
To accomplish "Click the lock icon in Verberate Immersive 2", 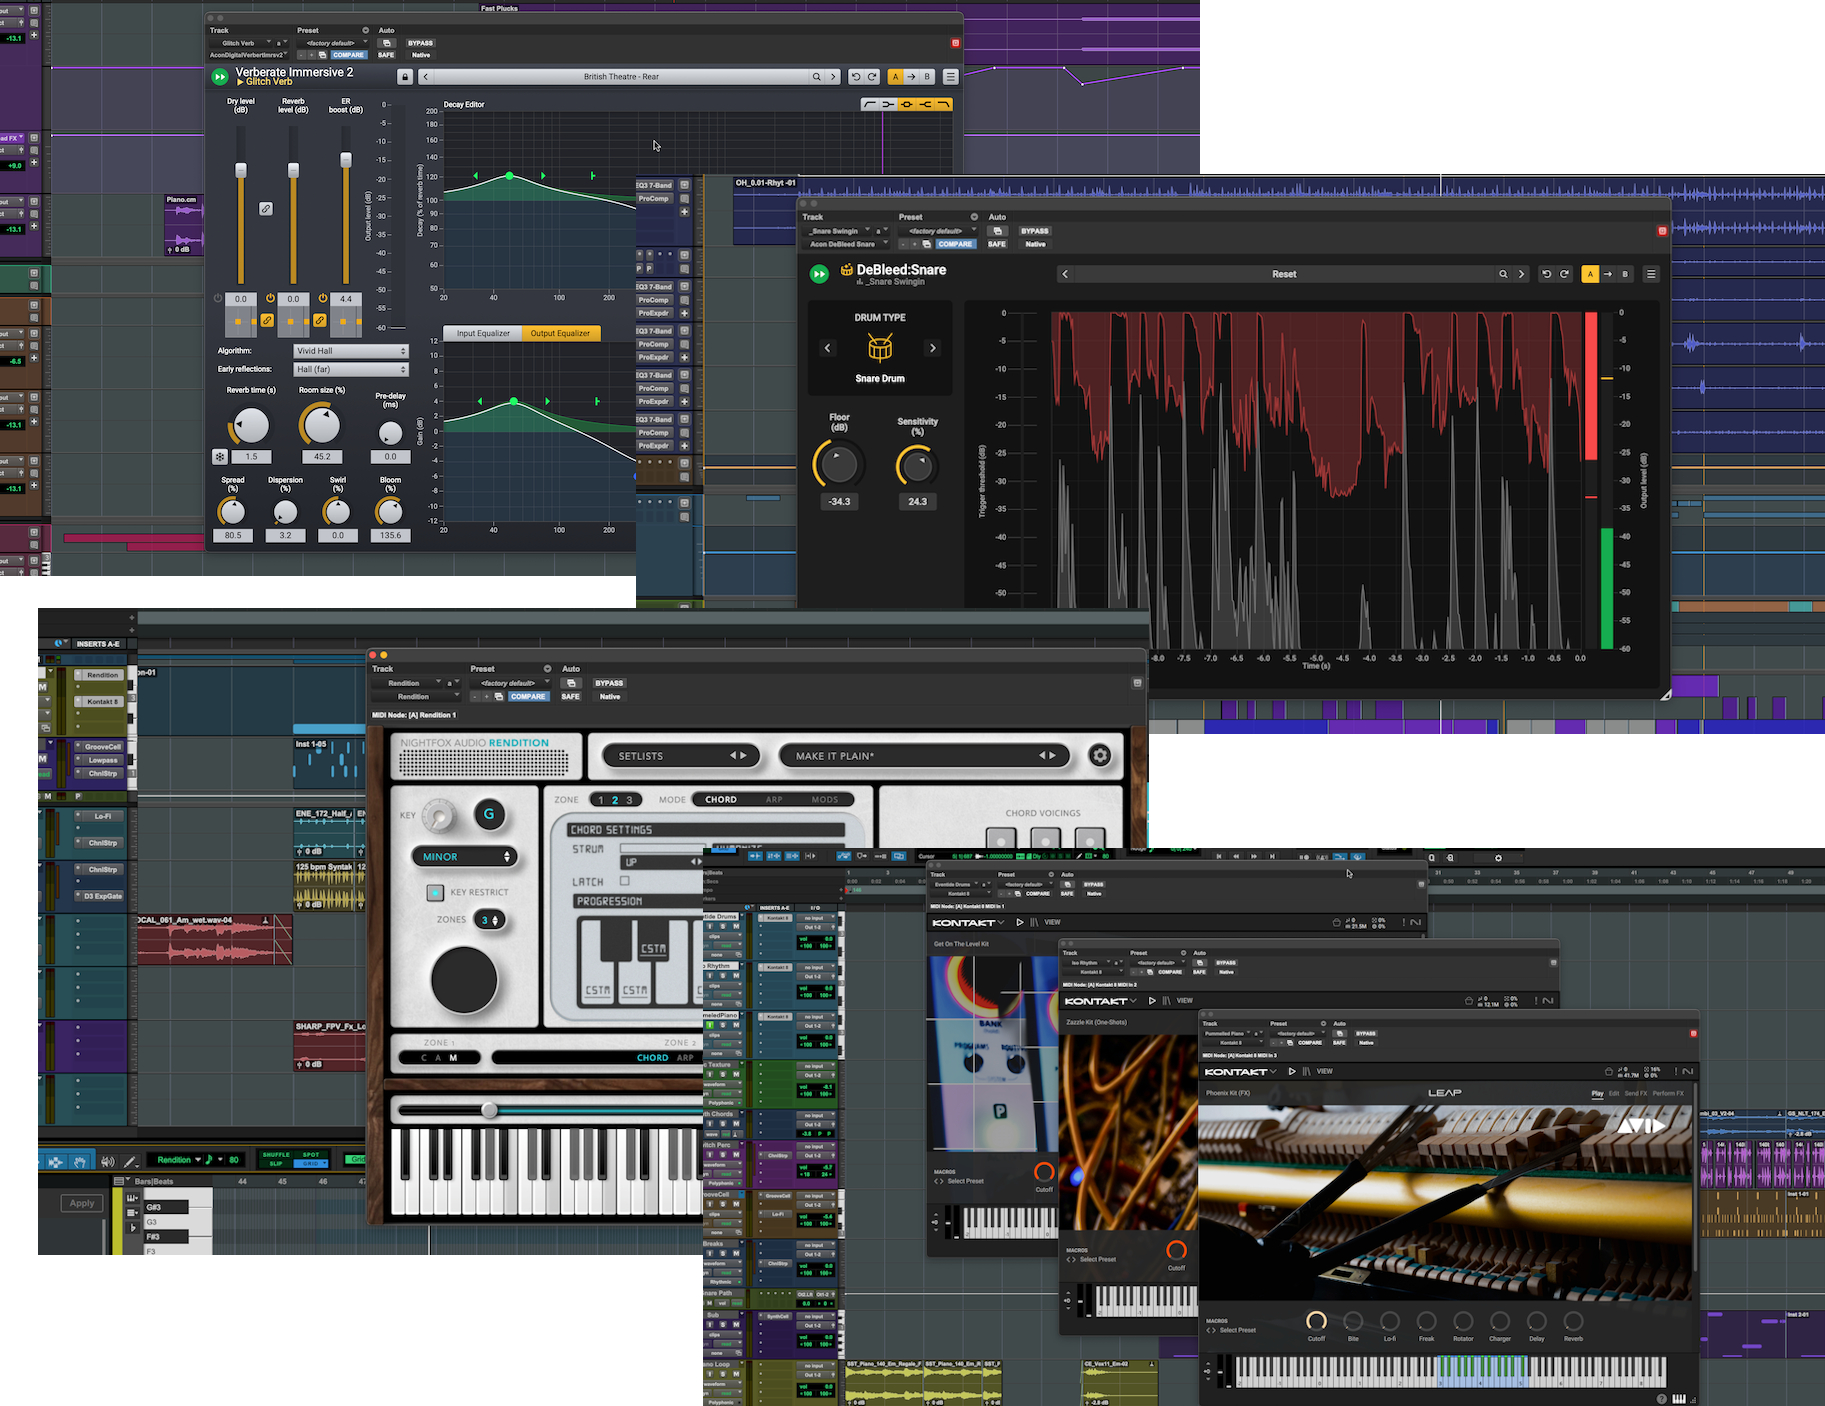I will click(x=405, y=77).
